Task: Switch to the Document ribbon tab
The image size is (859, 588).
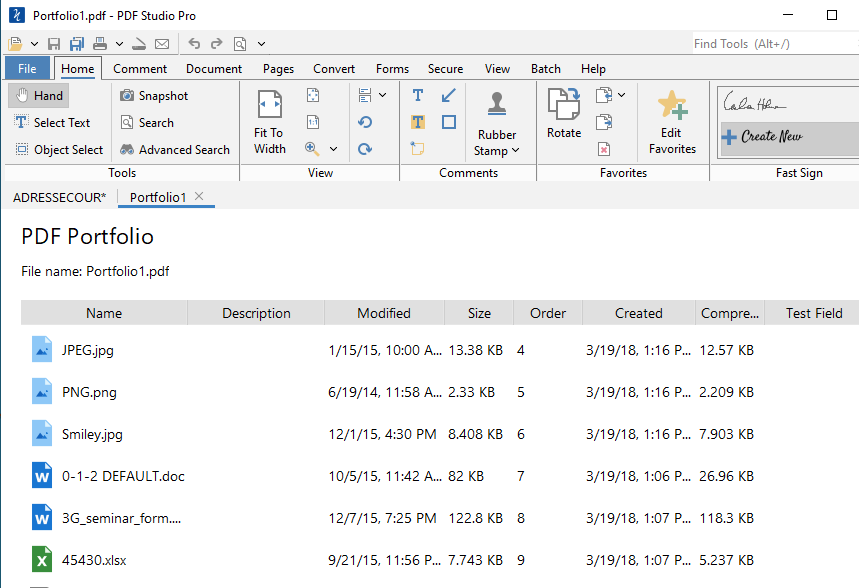Action: tap(214, 68)
